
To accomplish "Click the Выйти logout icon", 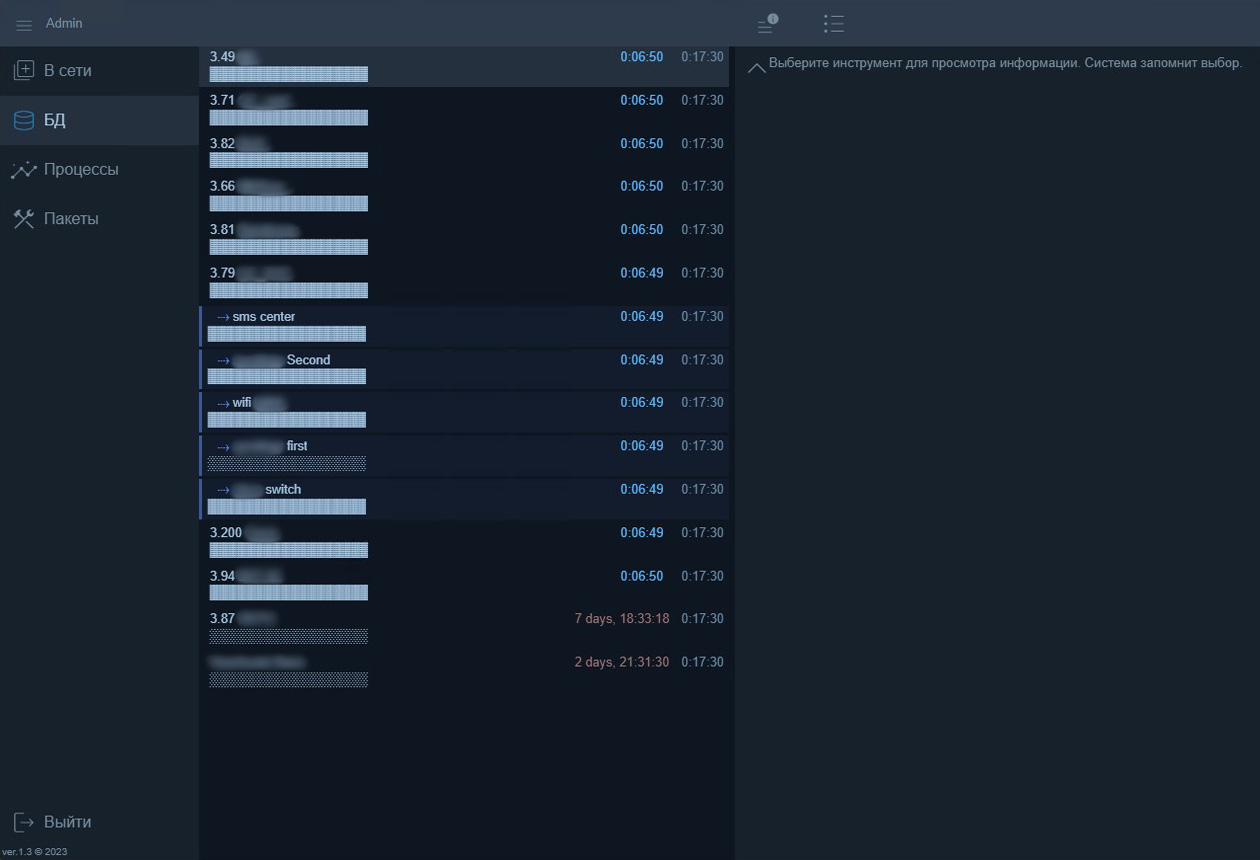I will [23, 822].
